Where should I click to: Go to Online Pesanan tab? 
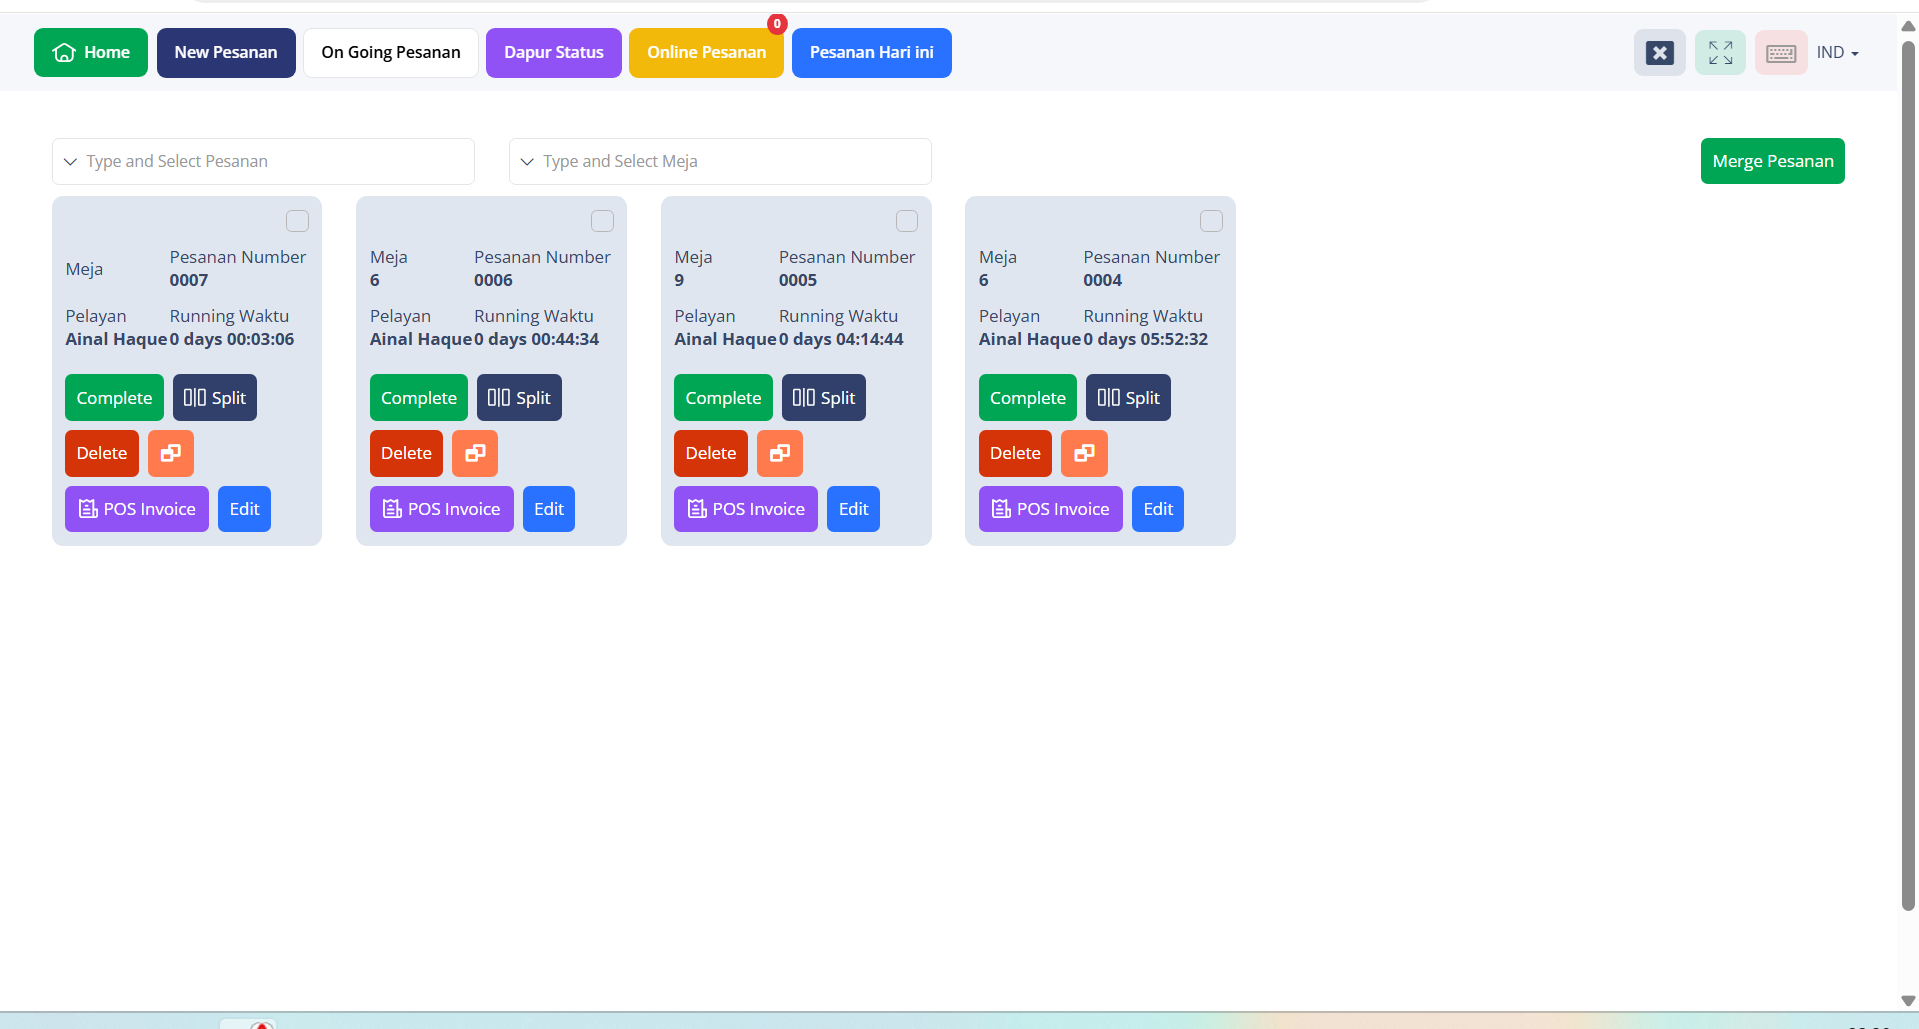pos(706,53)
